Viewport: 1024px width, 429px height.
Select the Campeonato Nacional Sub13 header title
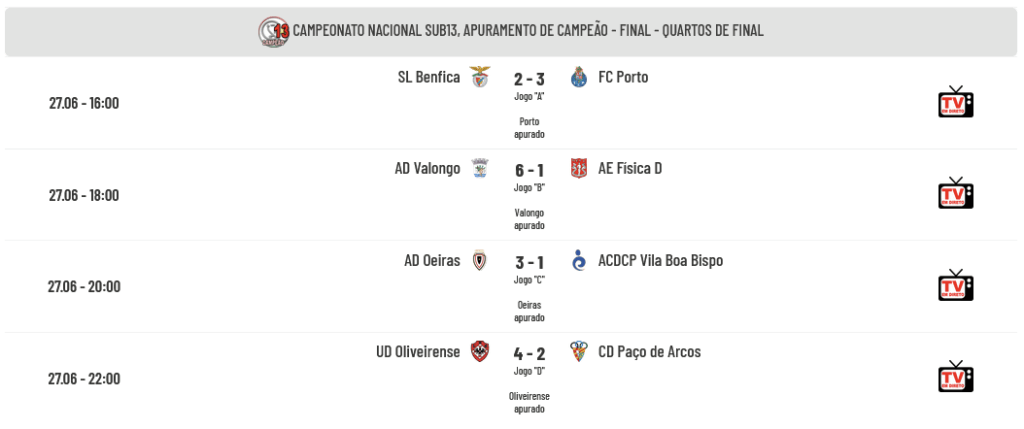click(x=528, y=31)
